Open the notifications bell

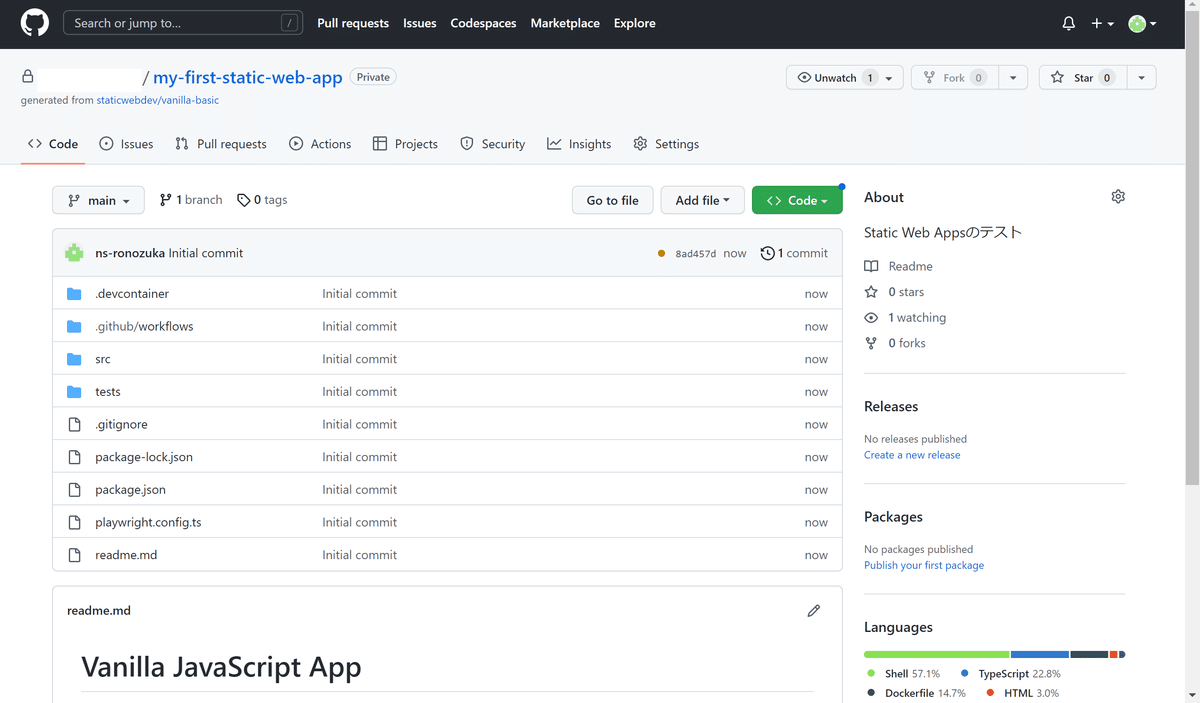point(1068,23)
